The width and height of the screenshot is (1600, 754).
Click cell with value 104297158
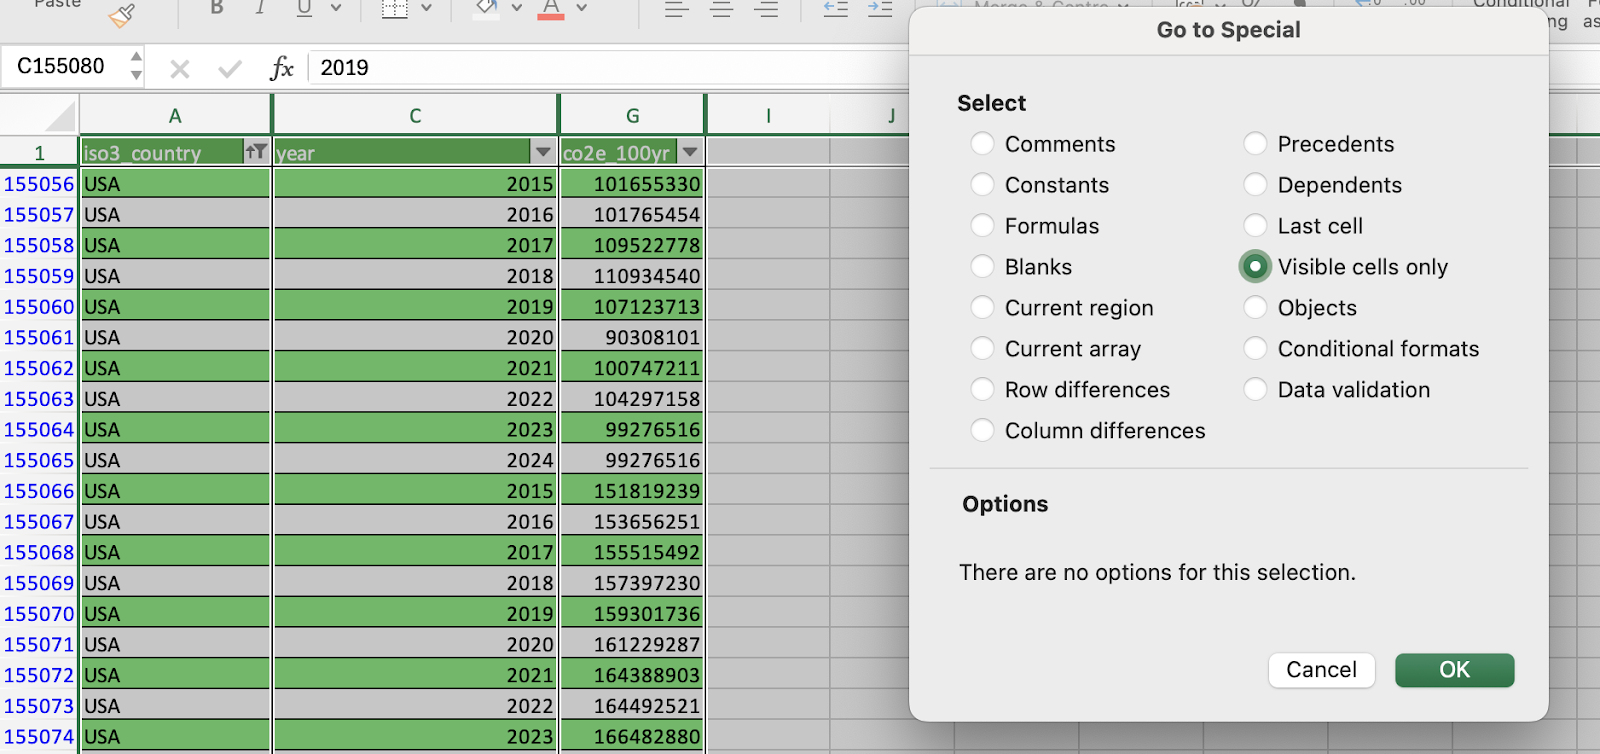(x=632, y=399)
